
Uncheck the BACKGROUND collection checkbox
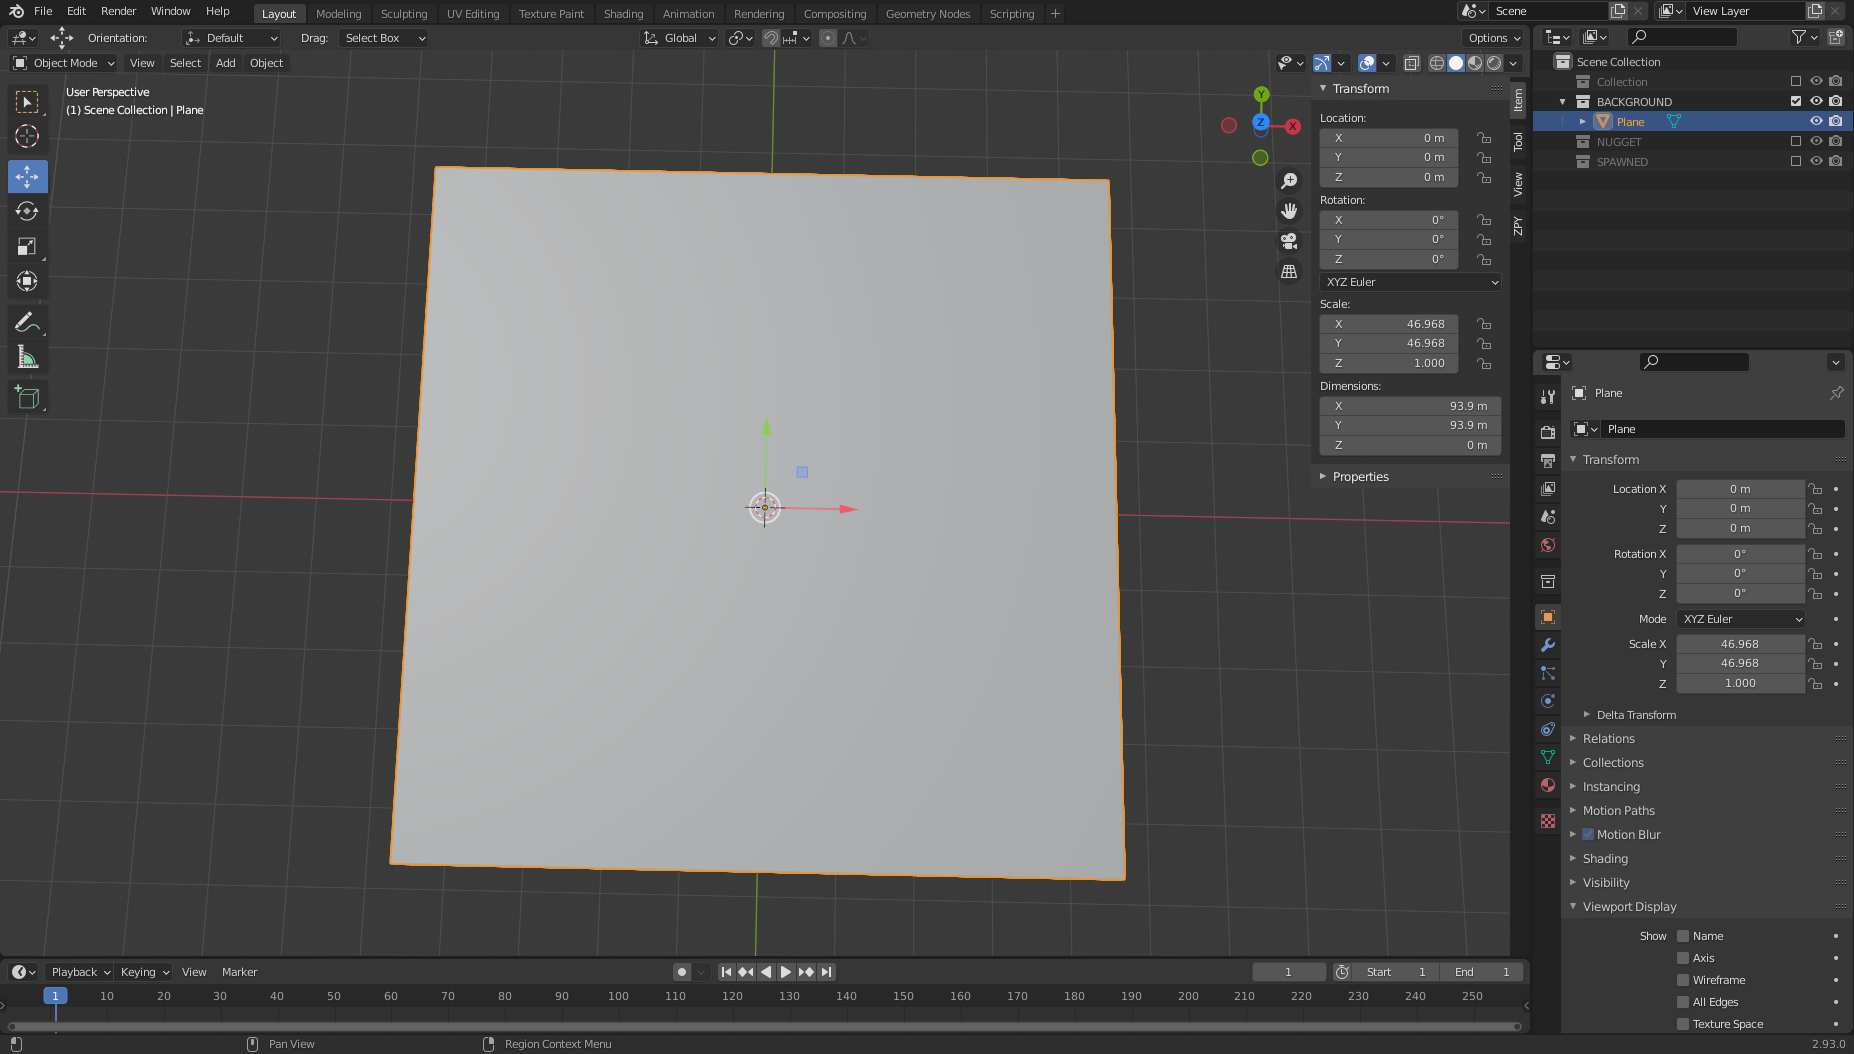[1796, 101]
